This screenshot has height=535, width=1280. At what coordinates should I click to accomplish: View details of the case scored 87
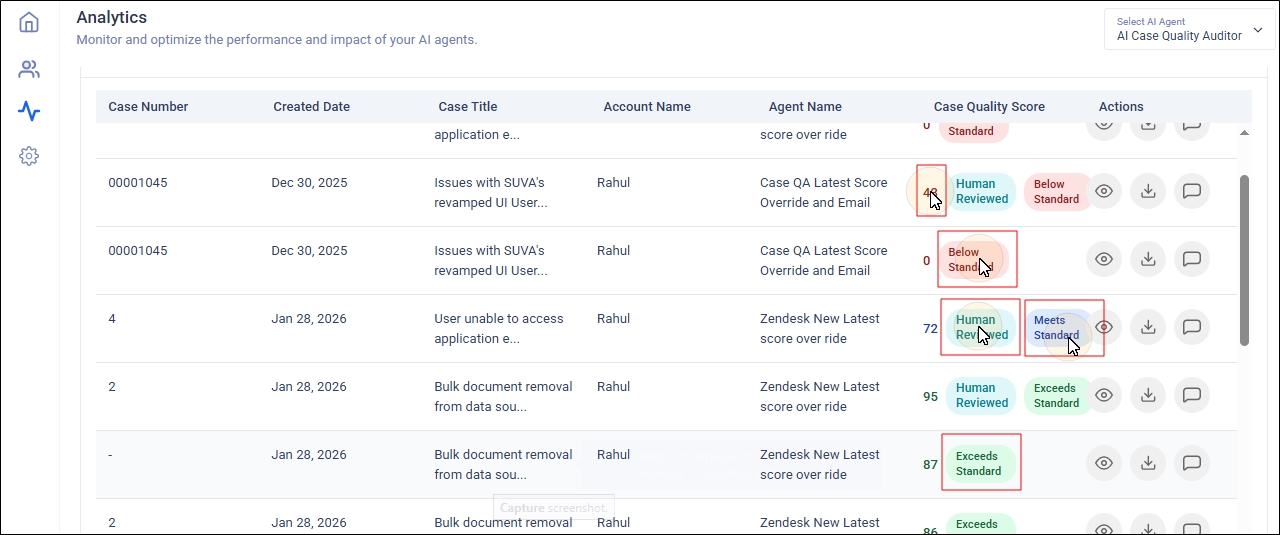tap(1104, 463)
